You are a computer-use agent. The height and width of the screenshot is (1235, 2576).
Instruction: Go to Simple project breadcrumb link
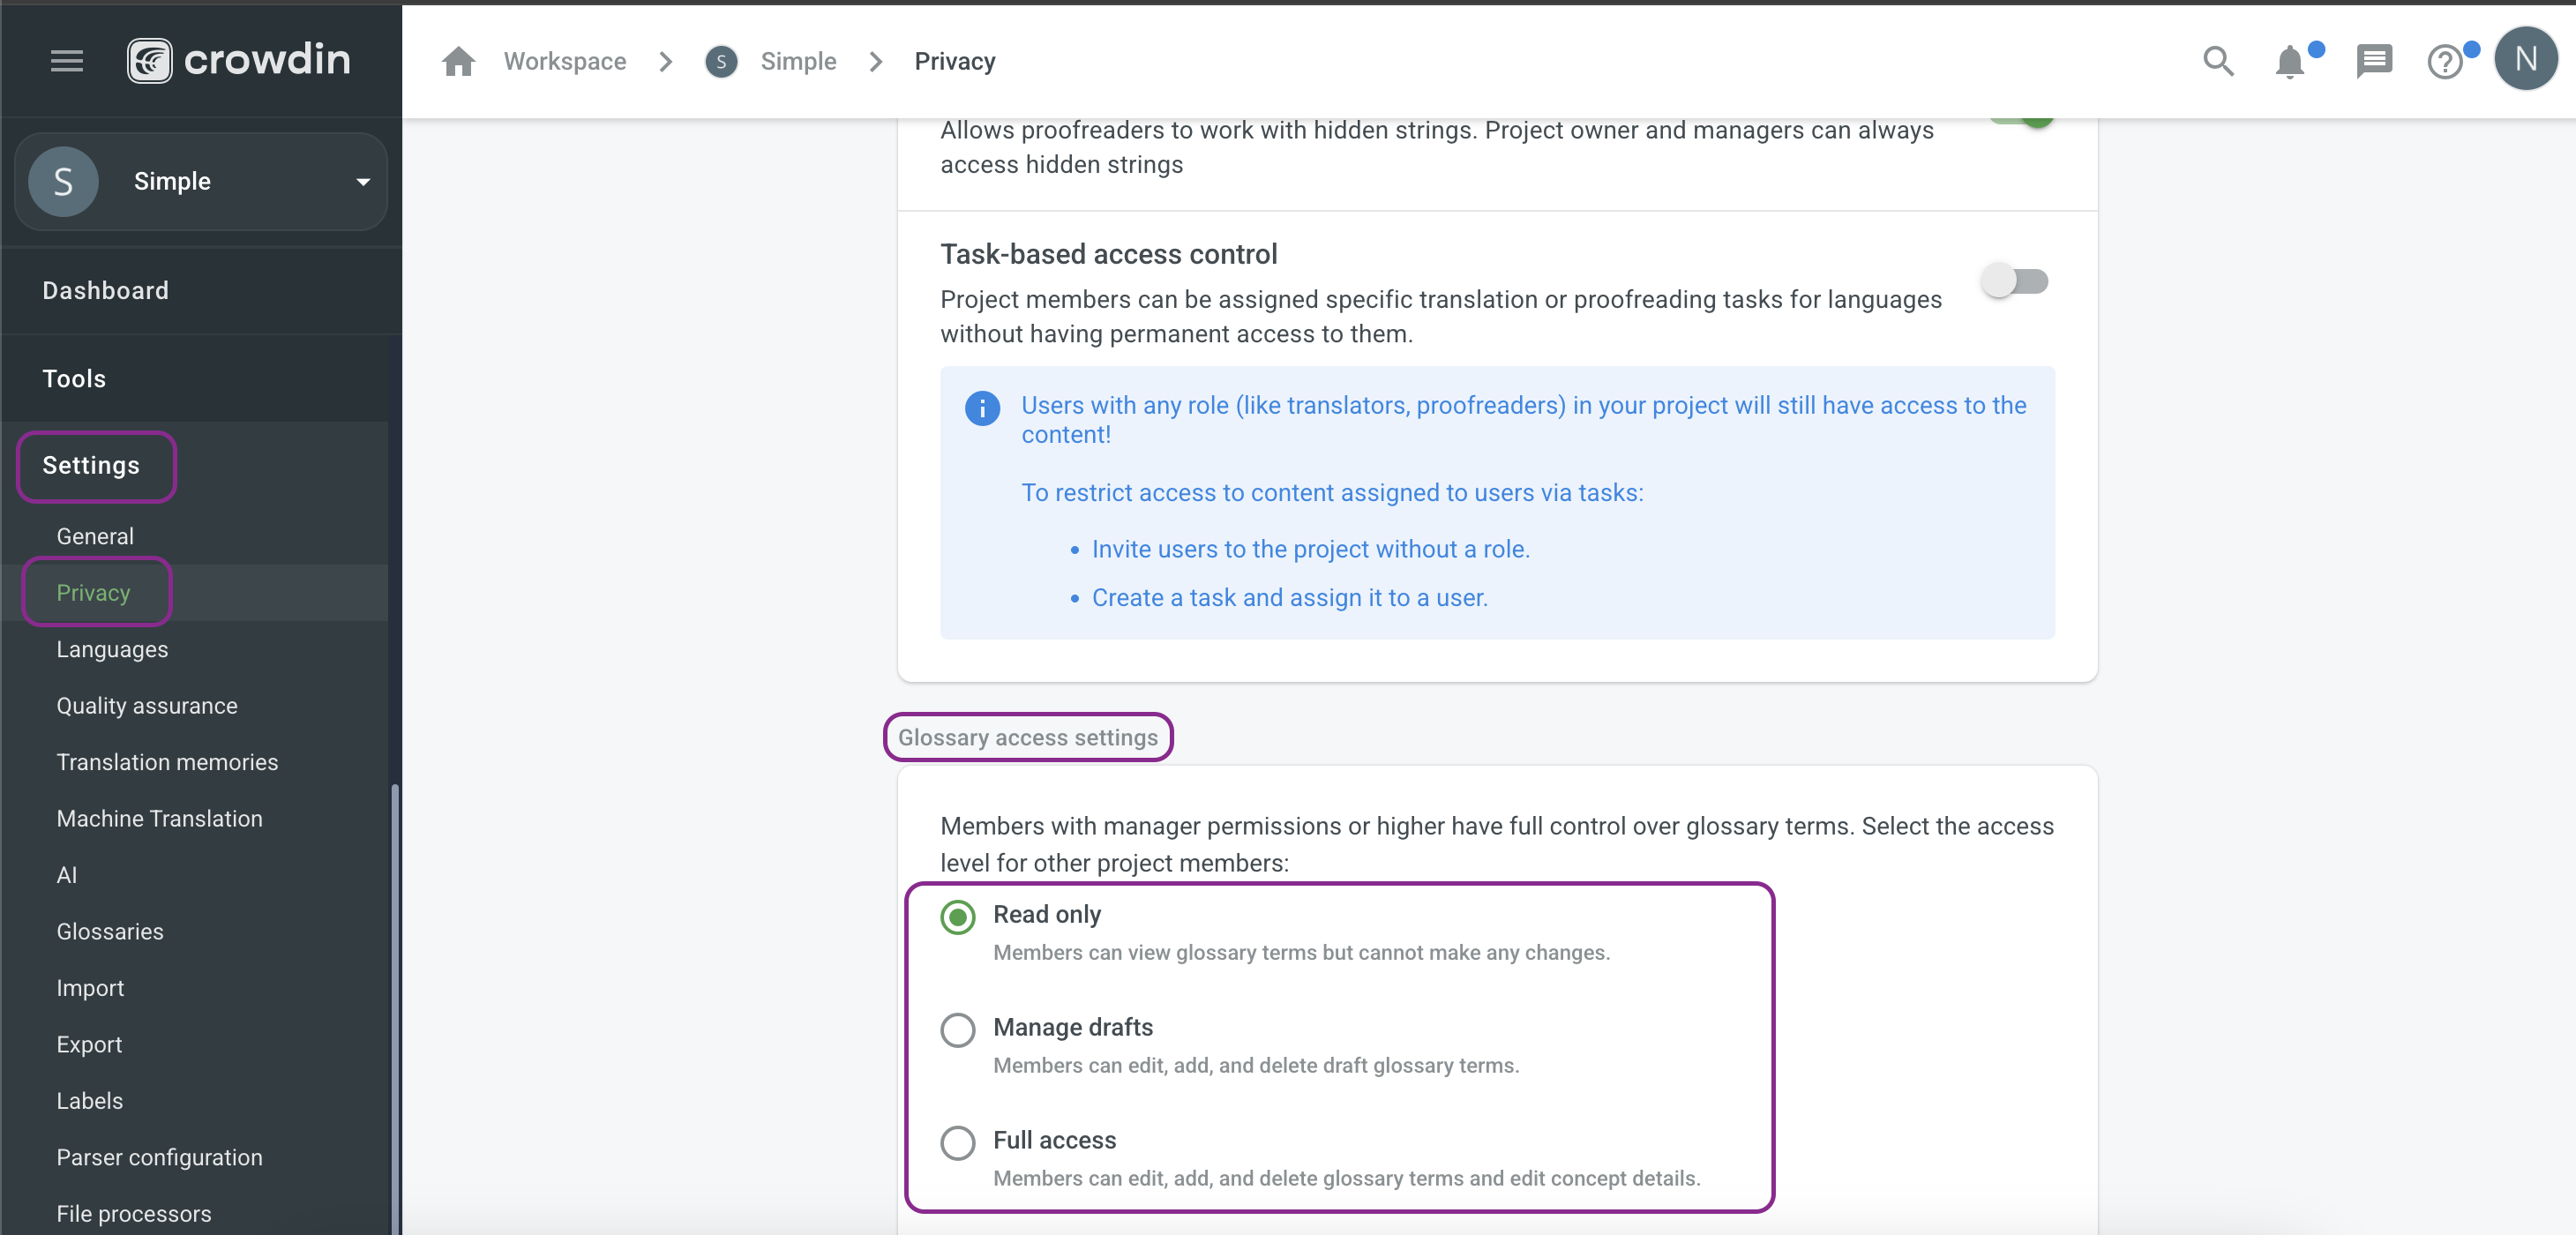(798, 61)
